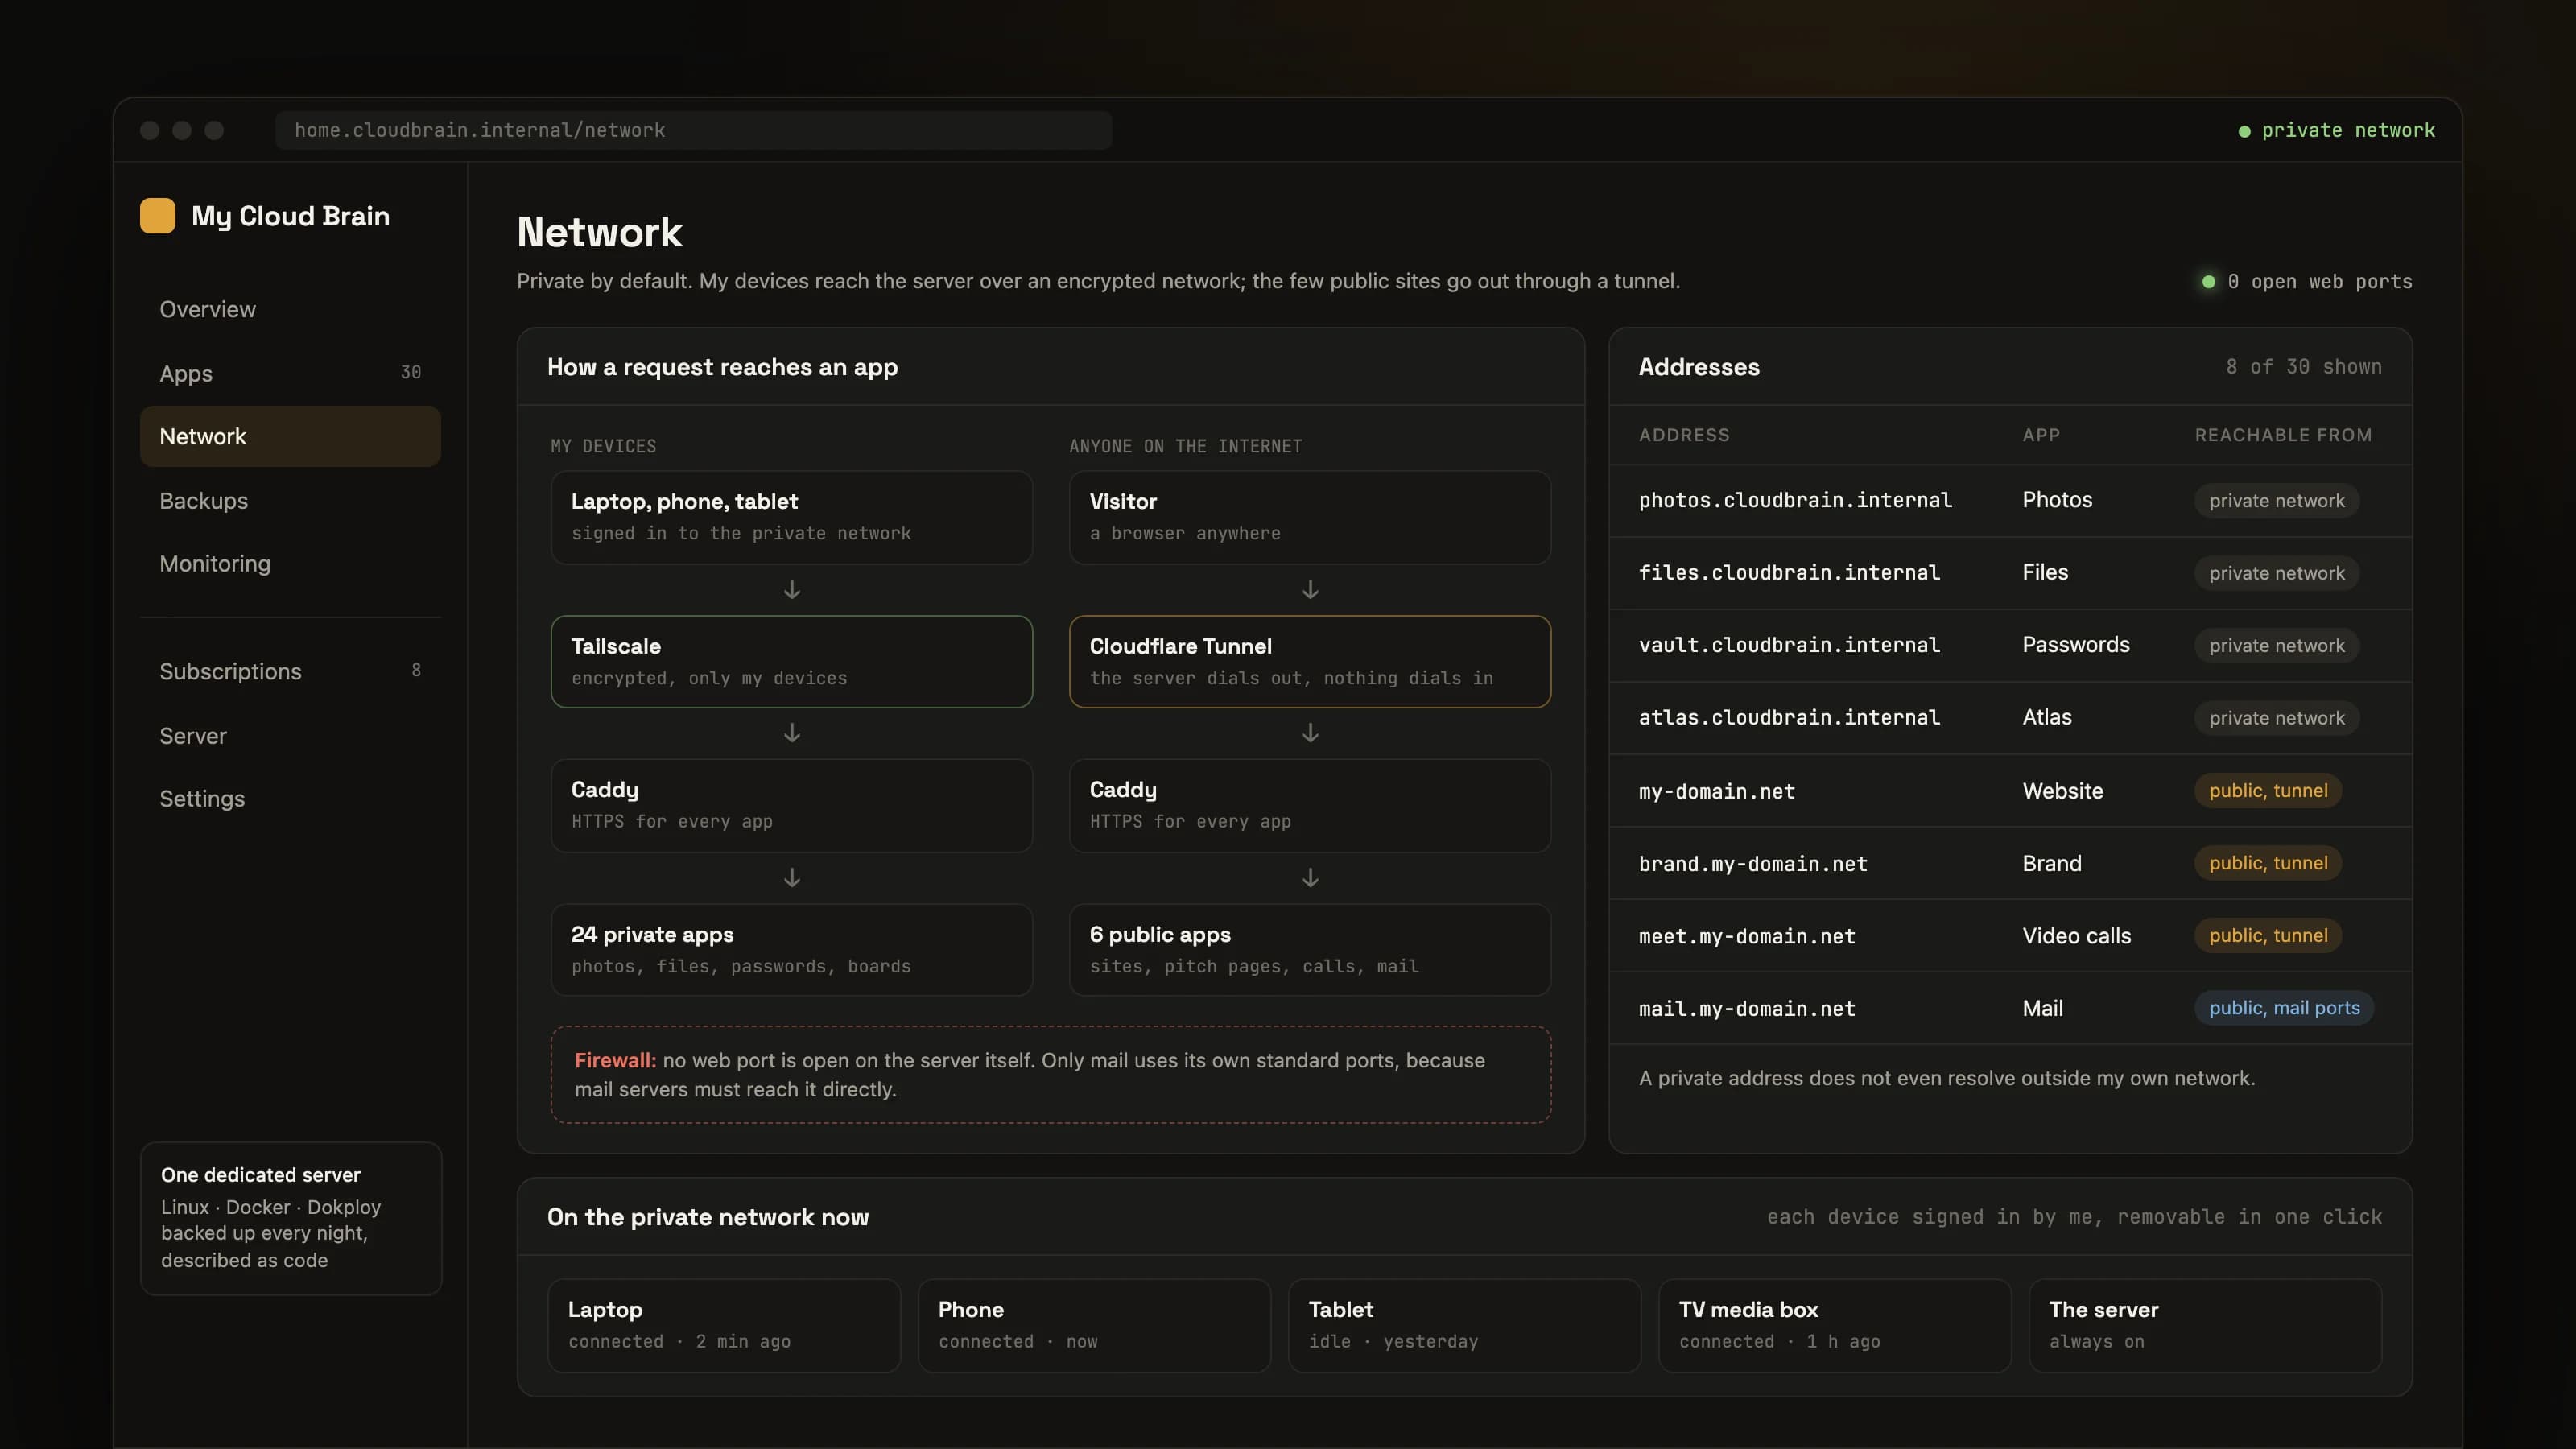Click the address bar with home.cloudbrain.internal/network
This screenshot has height=1449, width=2576.
point(693,130)
